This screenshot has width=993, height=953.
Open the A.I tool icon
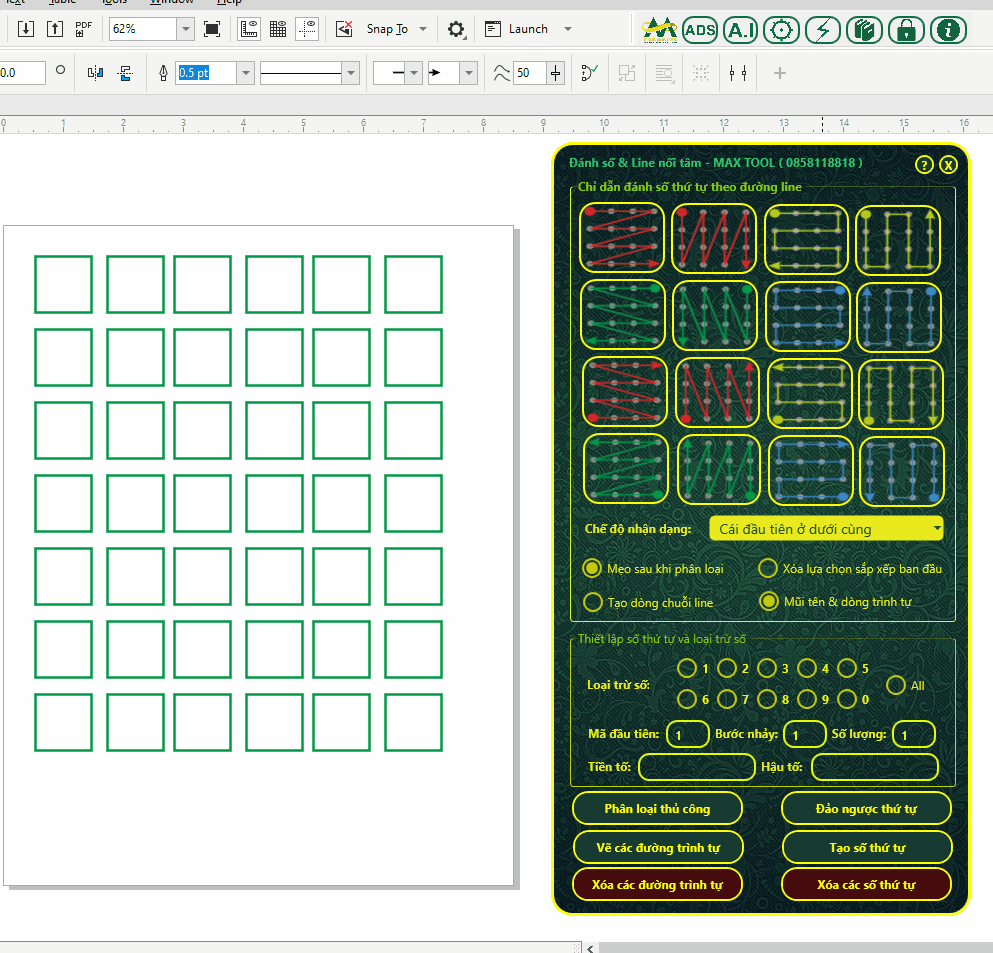tap(741, 30)
